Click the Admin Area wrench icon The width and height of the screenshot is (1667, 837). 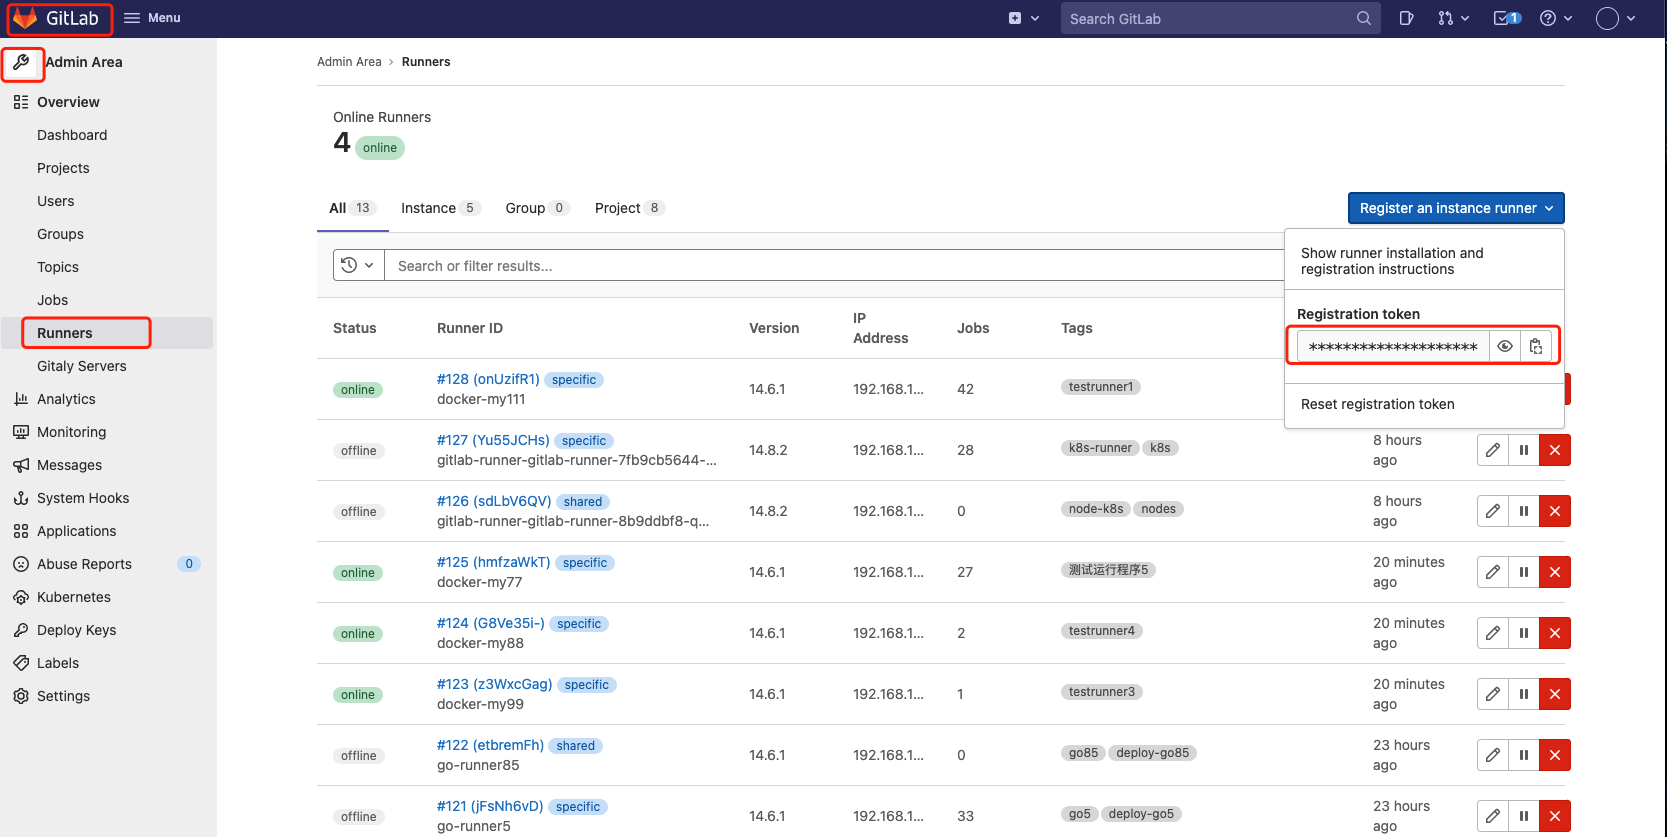point(21,62)
